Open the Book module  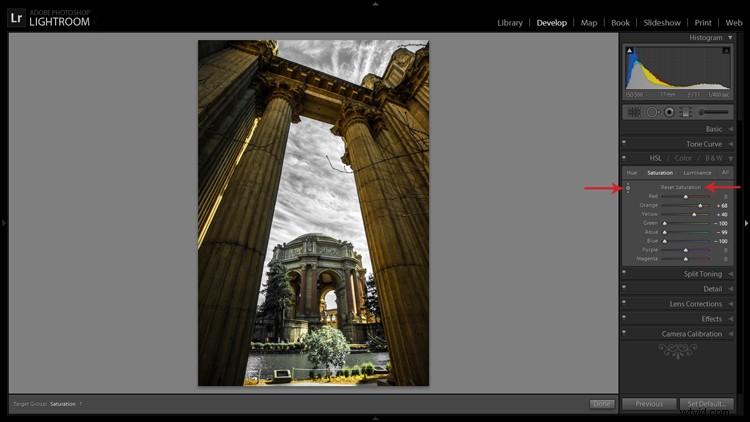click(x=620, y=22)
